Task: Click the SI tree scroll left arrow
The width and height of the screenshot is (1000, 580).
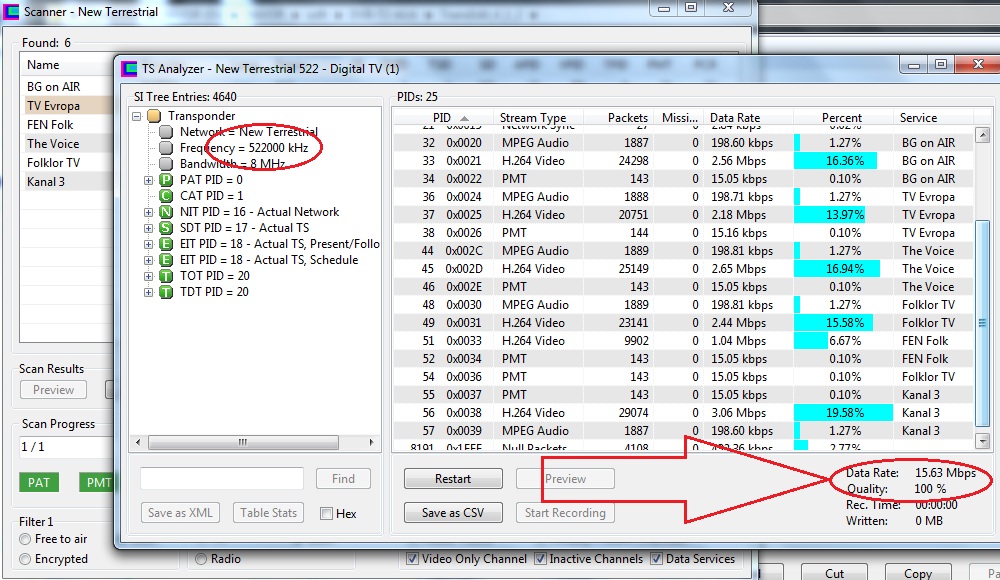Action: 138,442
